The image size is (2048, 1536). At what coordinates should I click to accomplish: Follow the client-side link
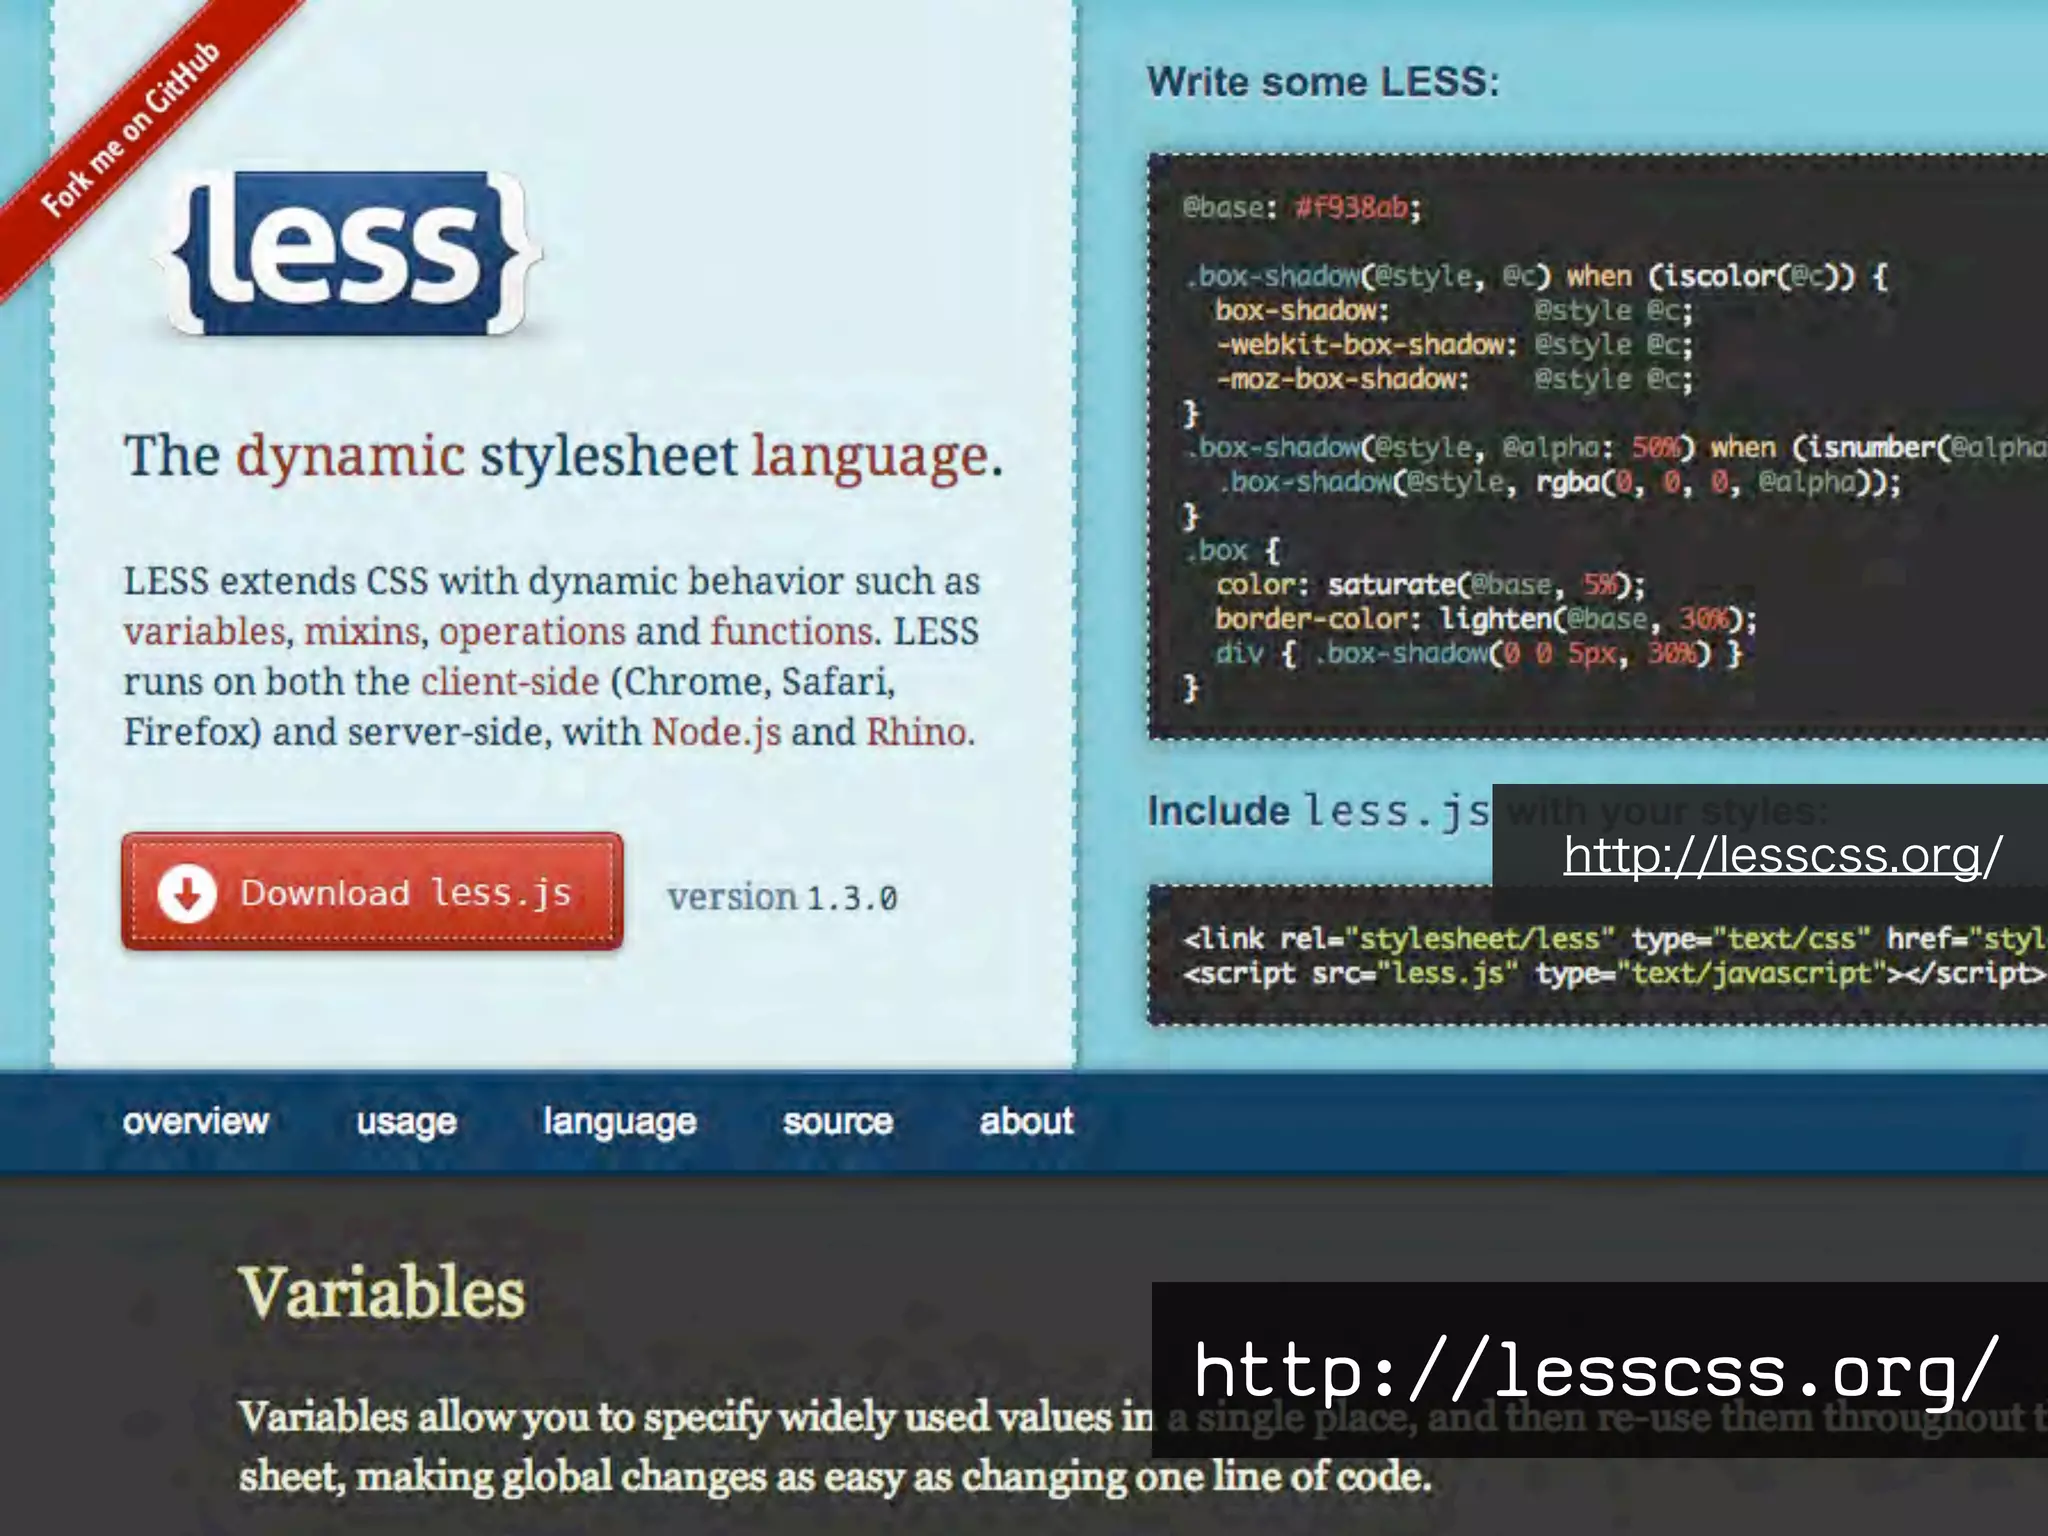[x=510, y=682]
